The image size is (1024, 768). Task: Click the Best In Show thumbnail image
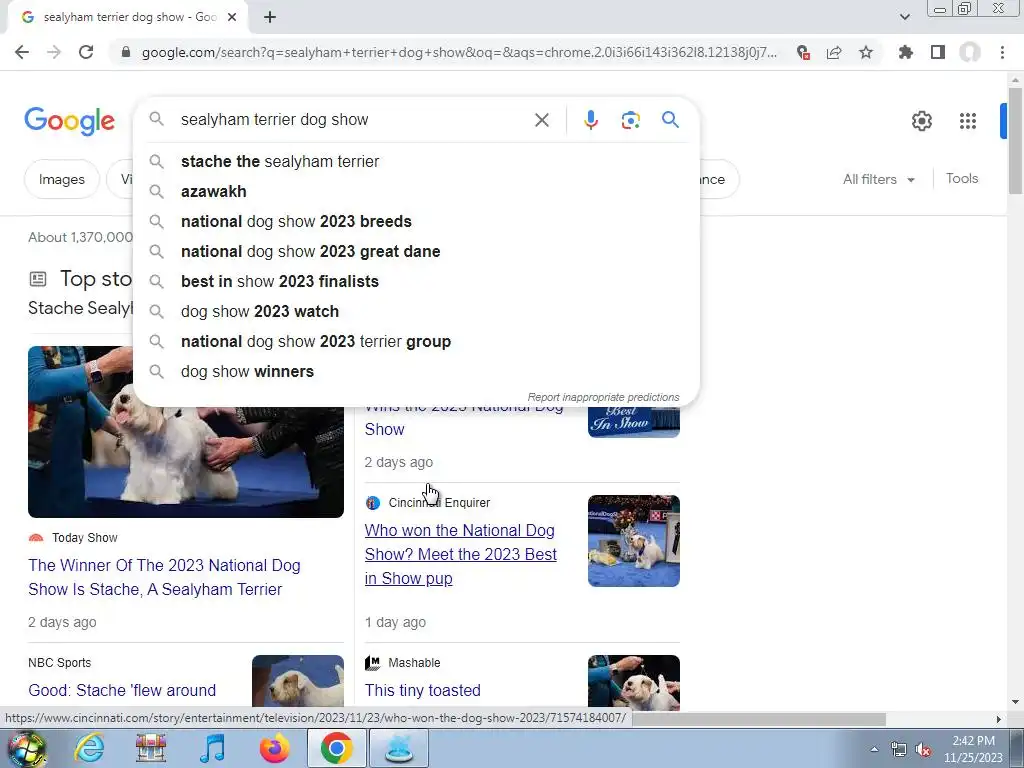click(x=633, y=421)
